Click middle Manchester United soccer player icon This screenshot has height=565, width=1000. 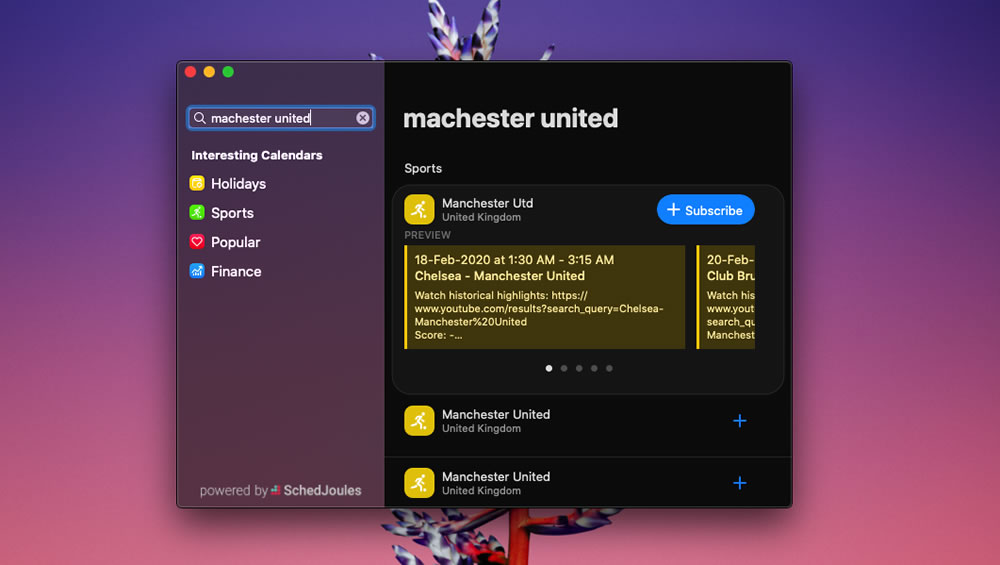[419, 421]
